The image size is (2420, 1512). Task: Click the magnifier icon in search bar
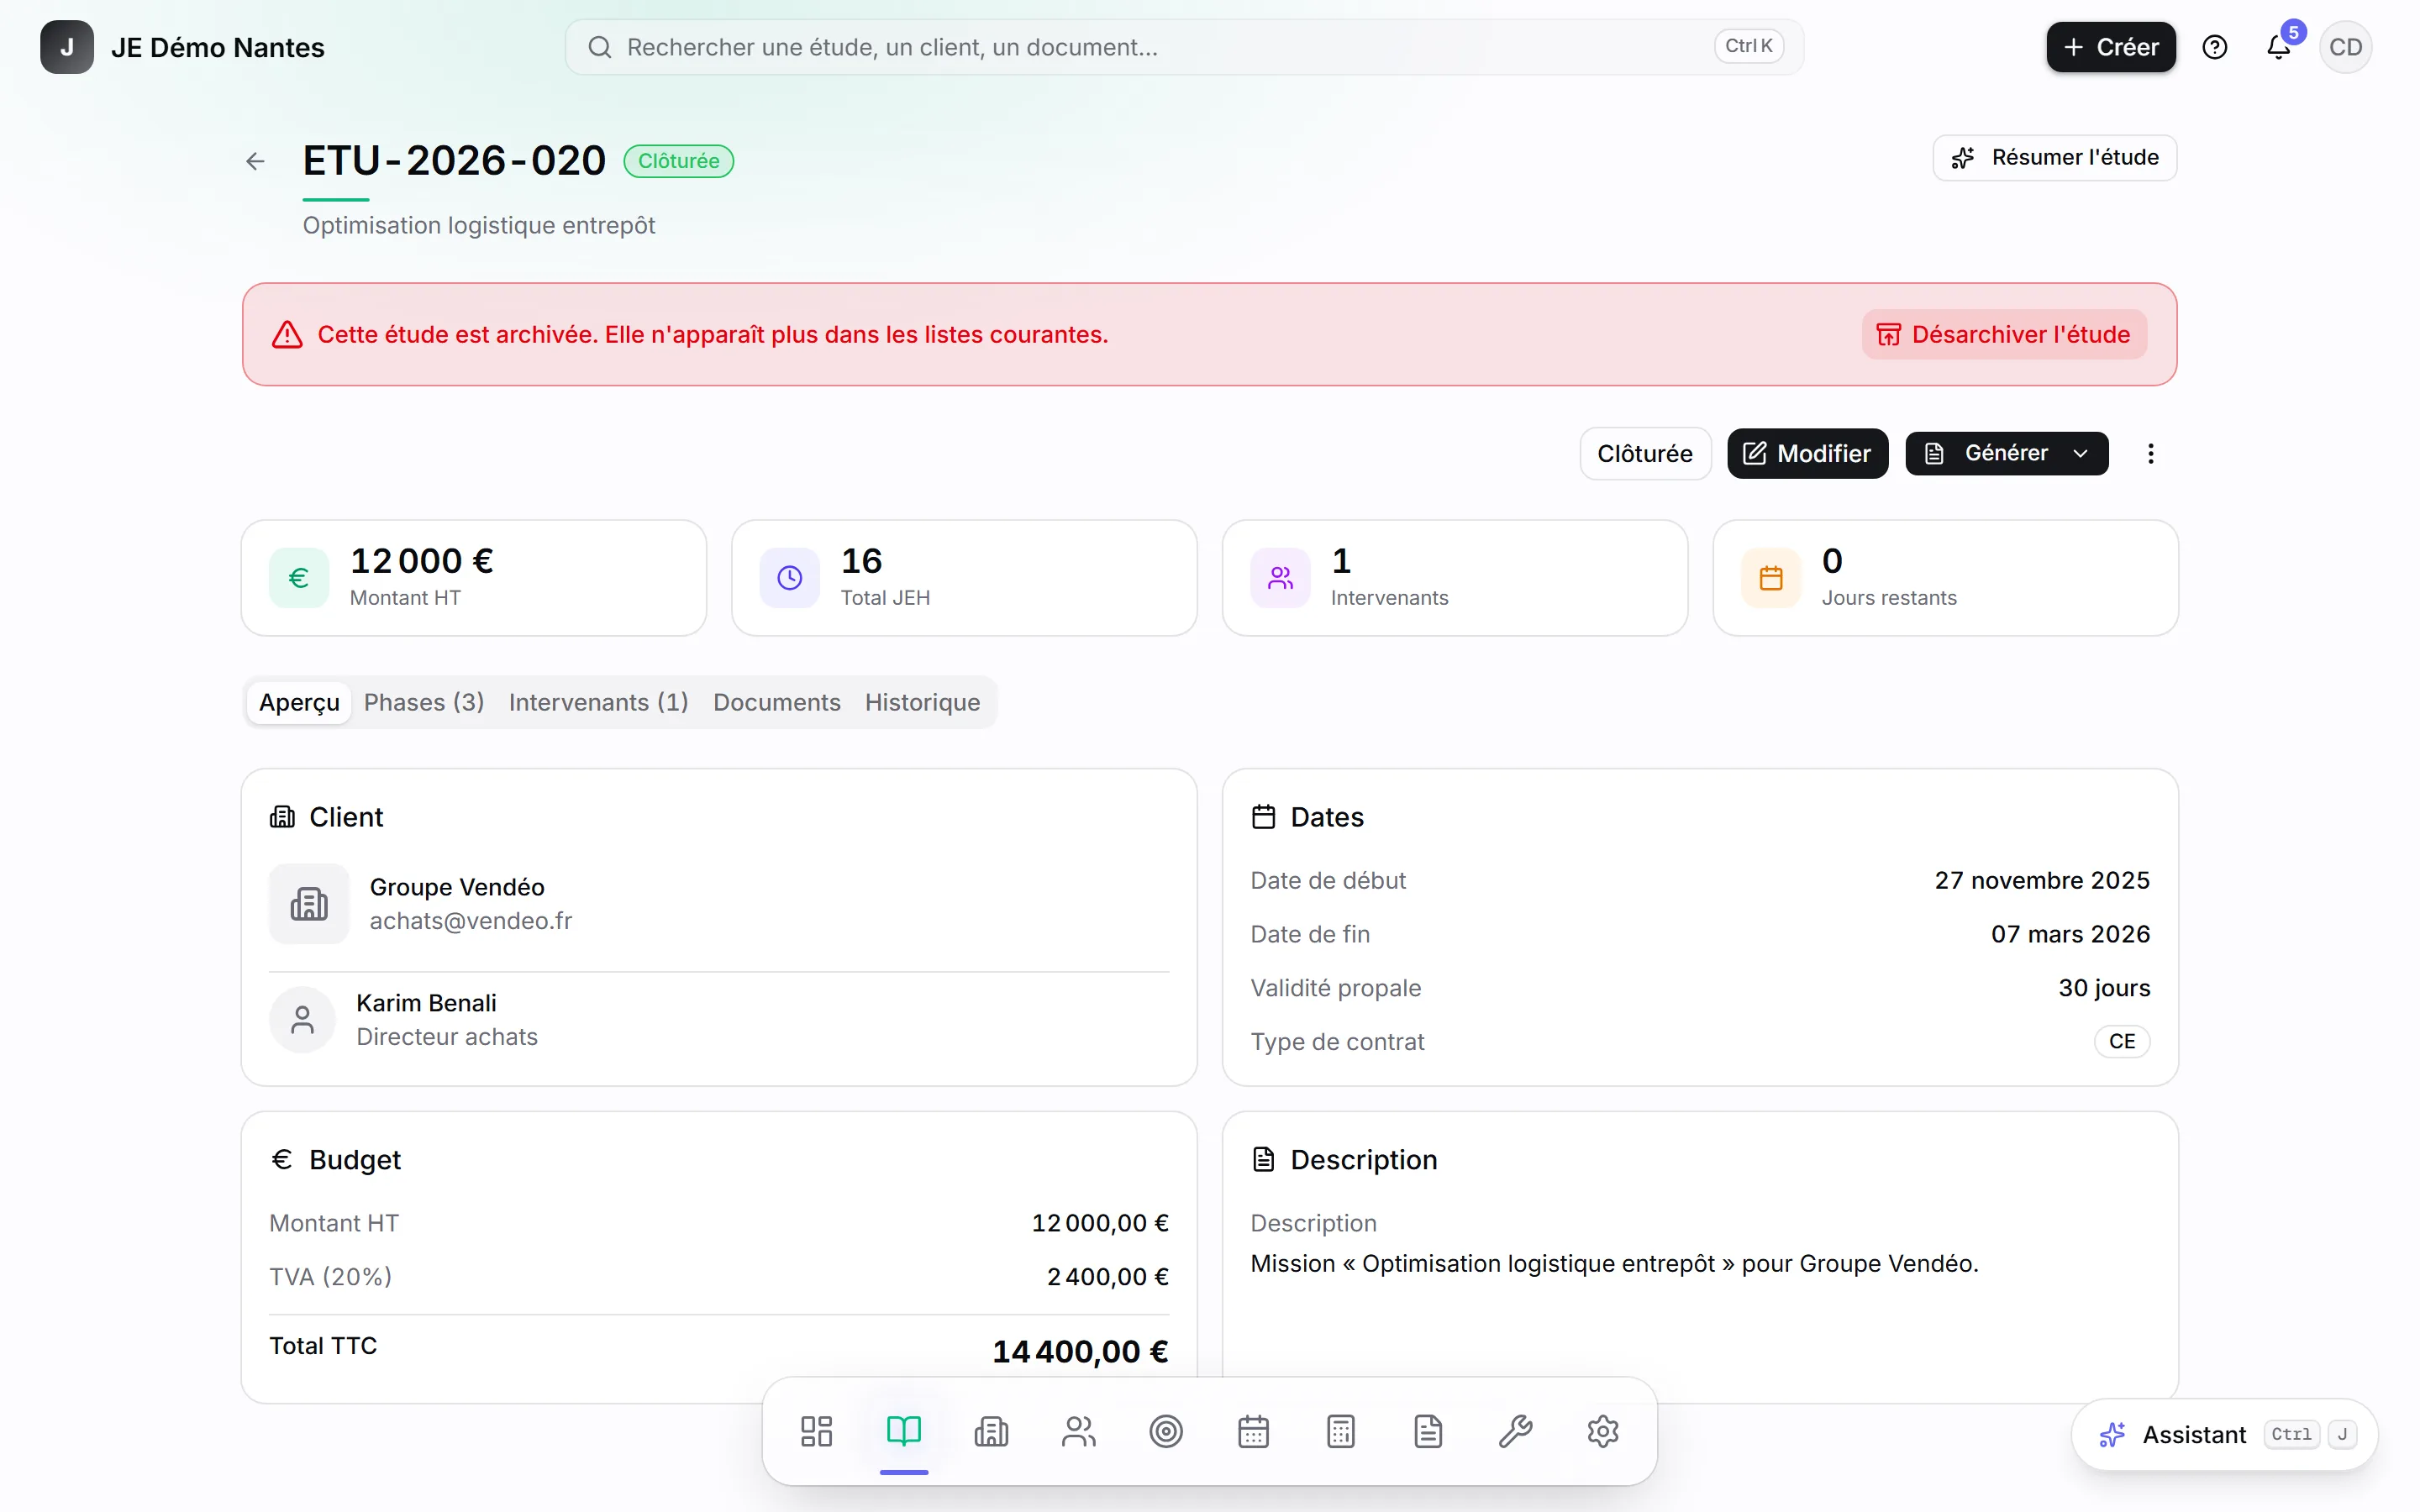[599, 47]
